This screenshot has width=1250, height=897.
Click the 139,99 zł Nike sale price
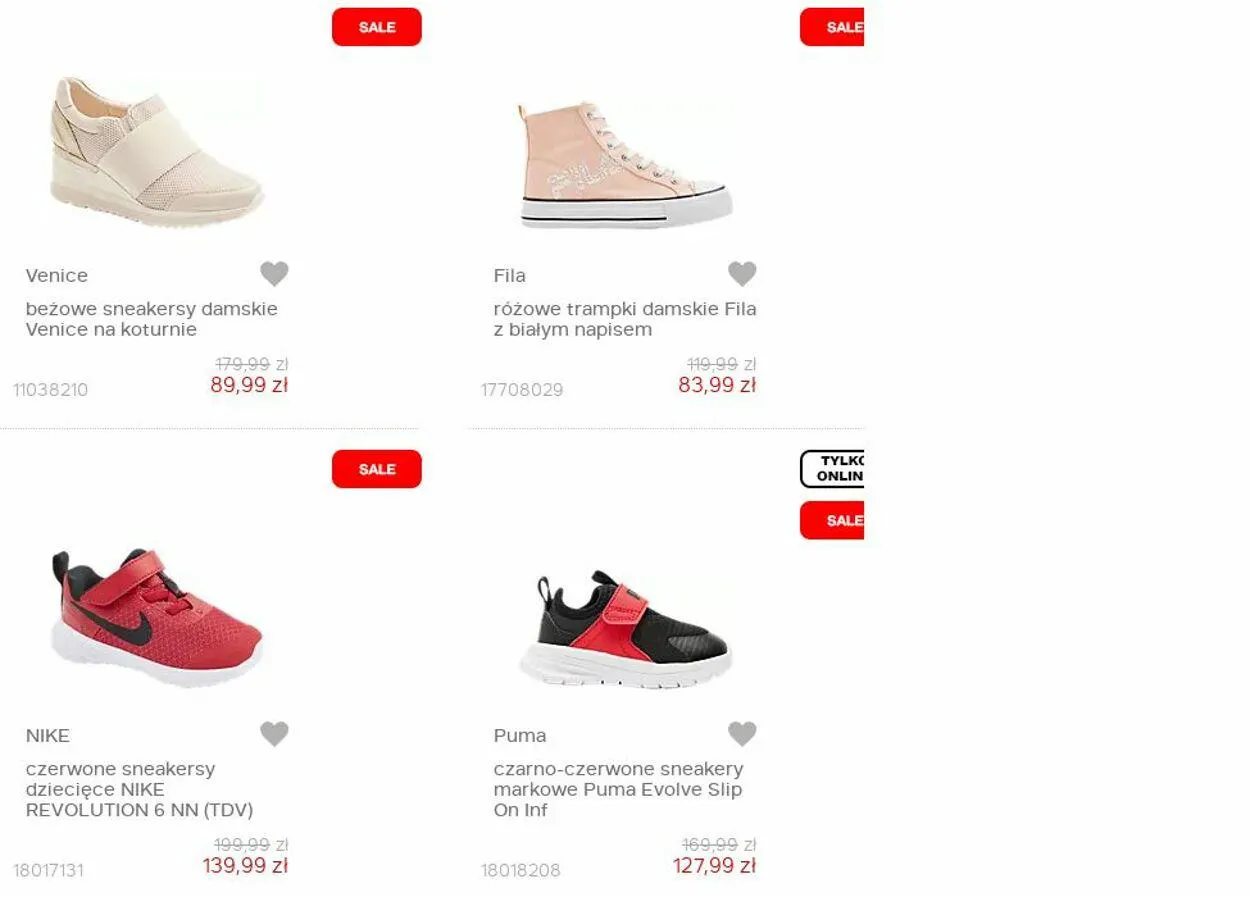point(245,866)
